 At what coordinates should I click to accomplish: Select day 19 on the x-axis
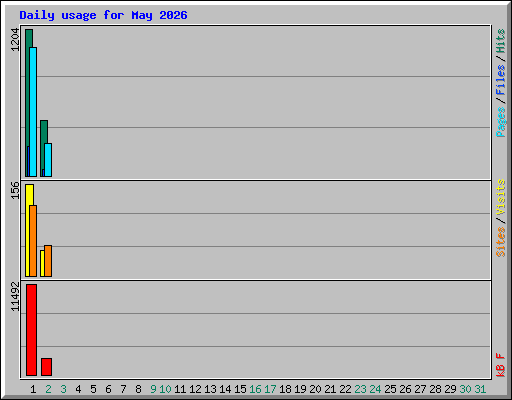pos(300,389)
